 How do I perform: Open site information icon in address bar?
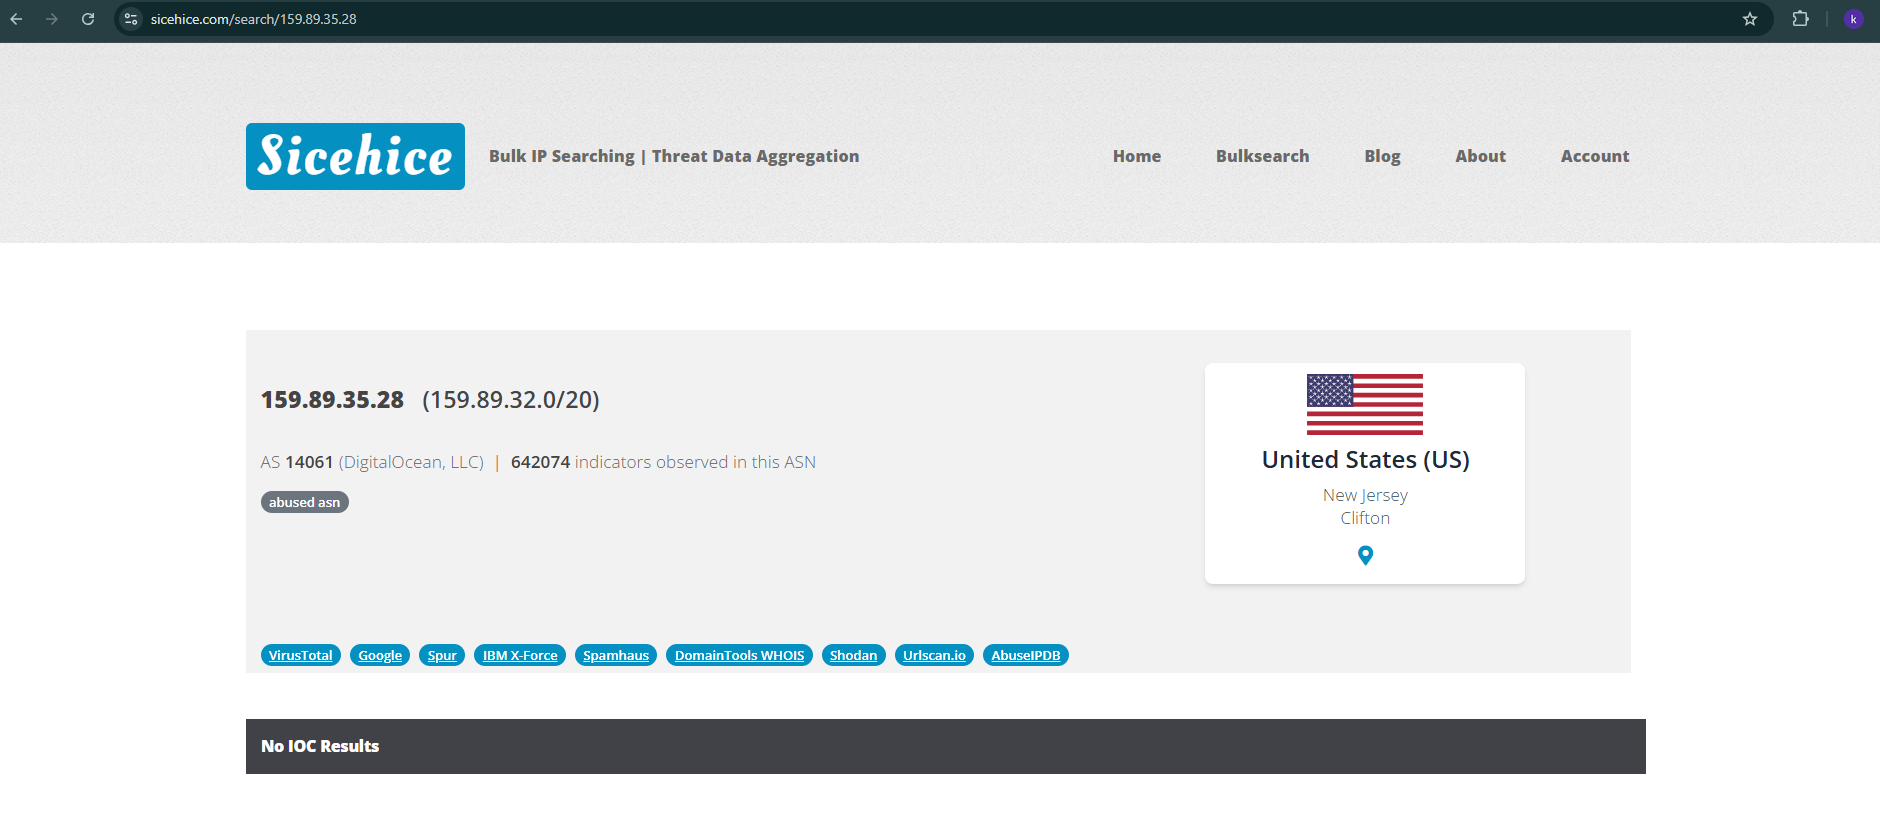131,19
